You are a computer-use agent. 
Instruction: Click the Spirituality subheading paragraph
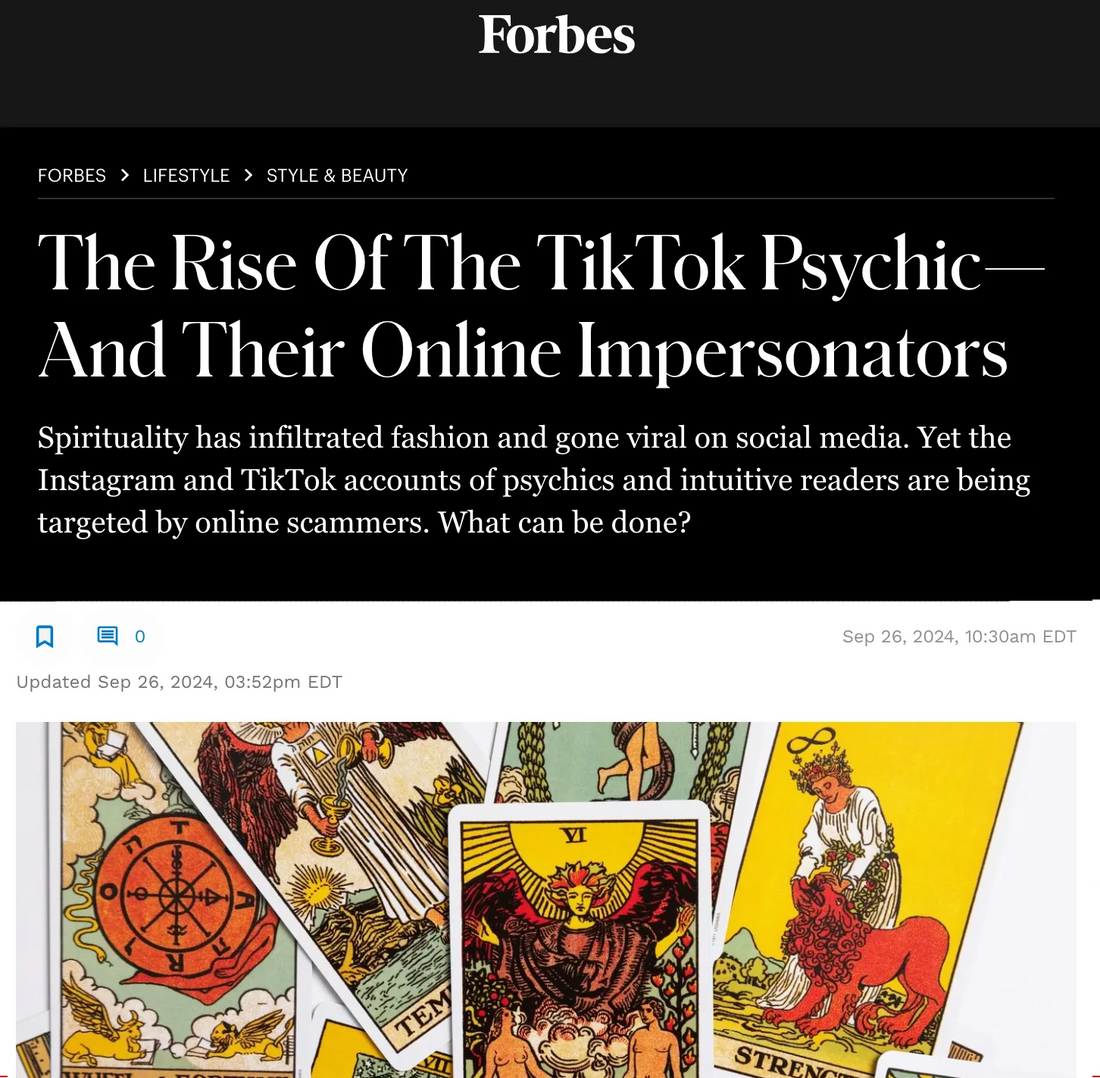pyautogui.click(x=534, y=480)
